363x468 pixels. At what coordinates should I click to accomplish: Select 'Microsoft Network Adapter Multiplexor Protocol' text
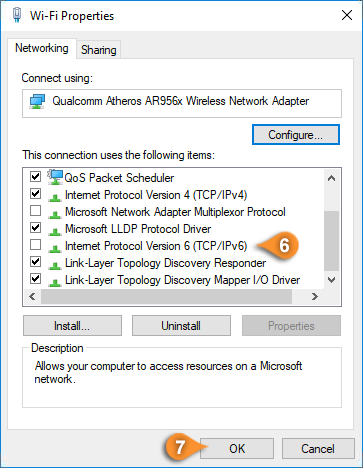(175, 212)
